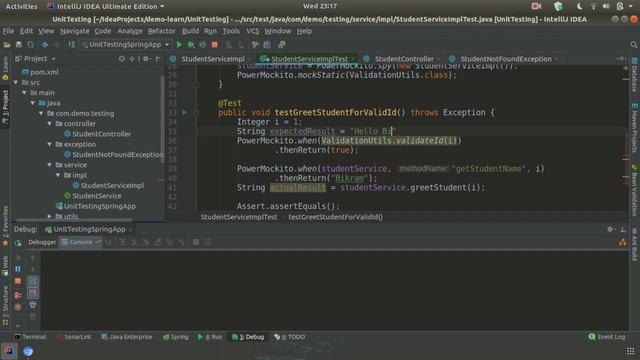
Task: Hide the Project tool window
Action: click(x=158, y=59)
